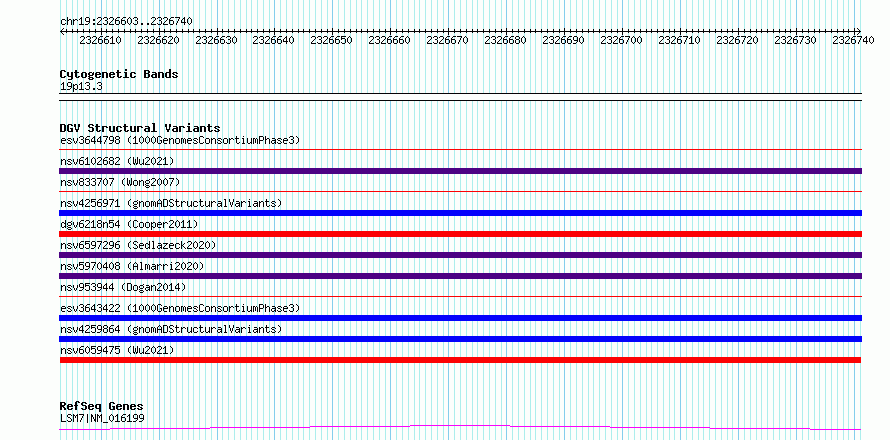Viewport: 890px width, 440px height.
Task: Open variant nsv4256971 gnomAD label
Action: click(x=171, y=203)
